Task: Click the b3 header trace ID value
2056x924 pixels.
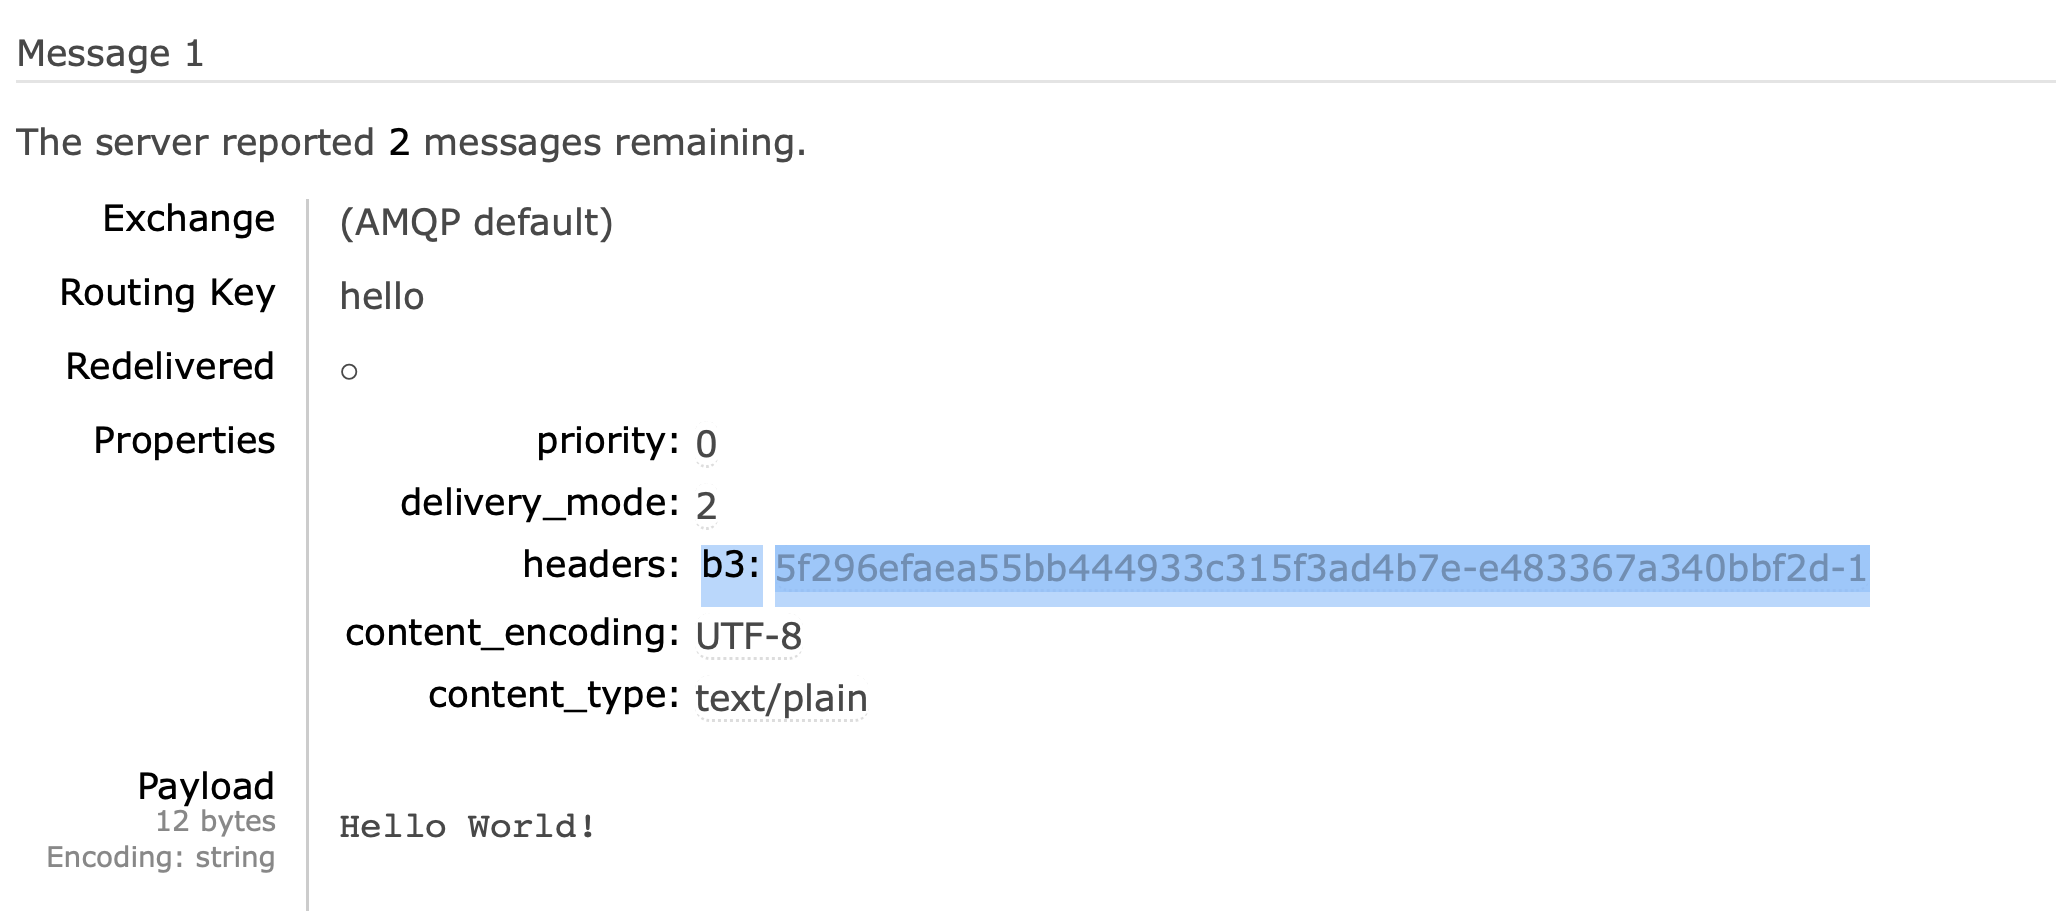Action: (x=1321, y=569)
